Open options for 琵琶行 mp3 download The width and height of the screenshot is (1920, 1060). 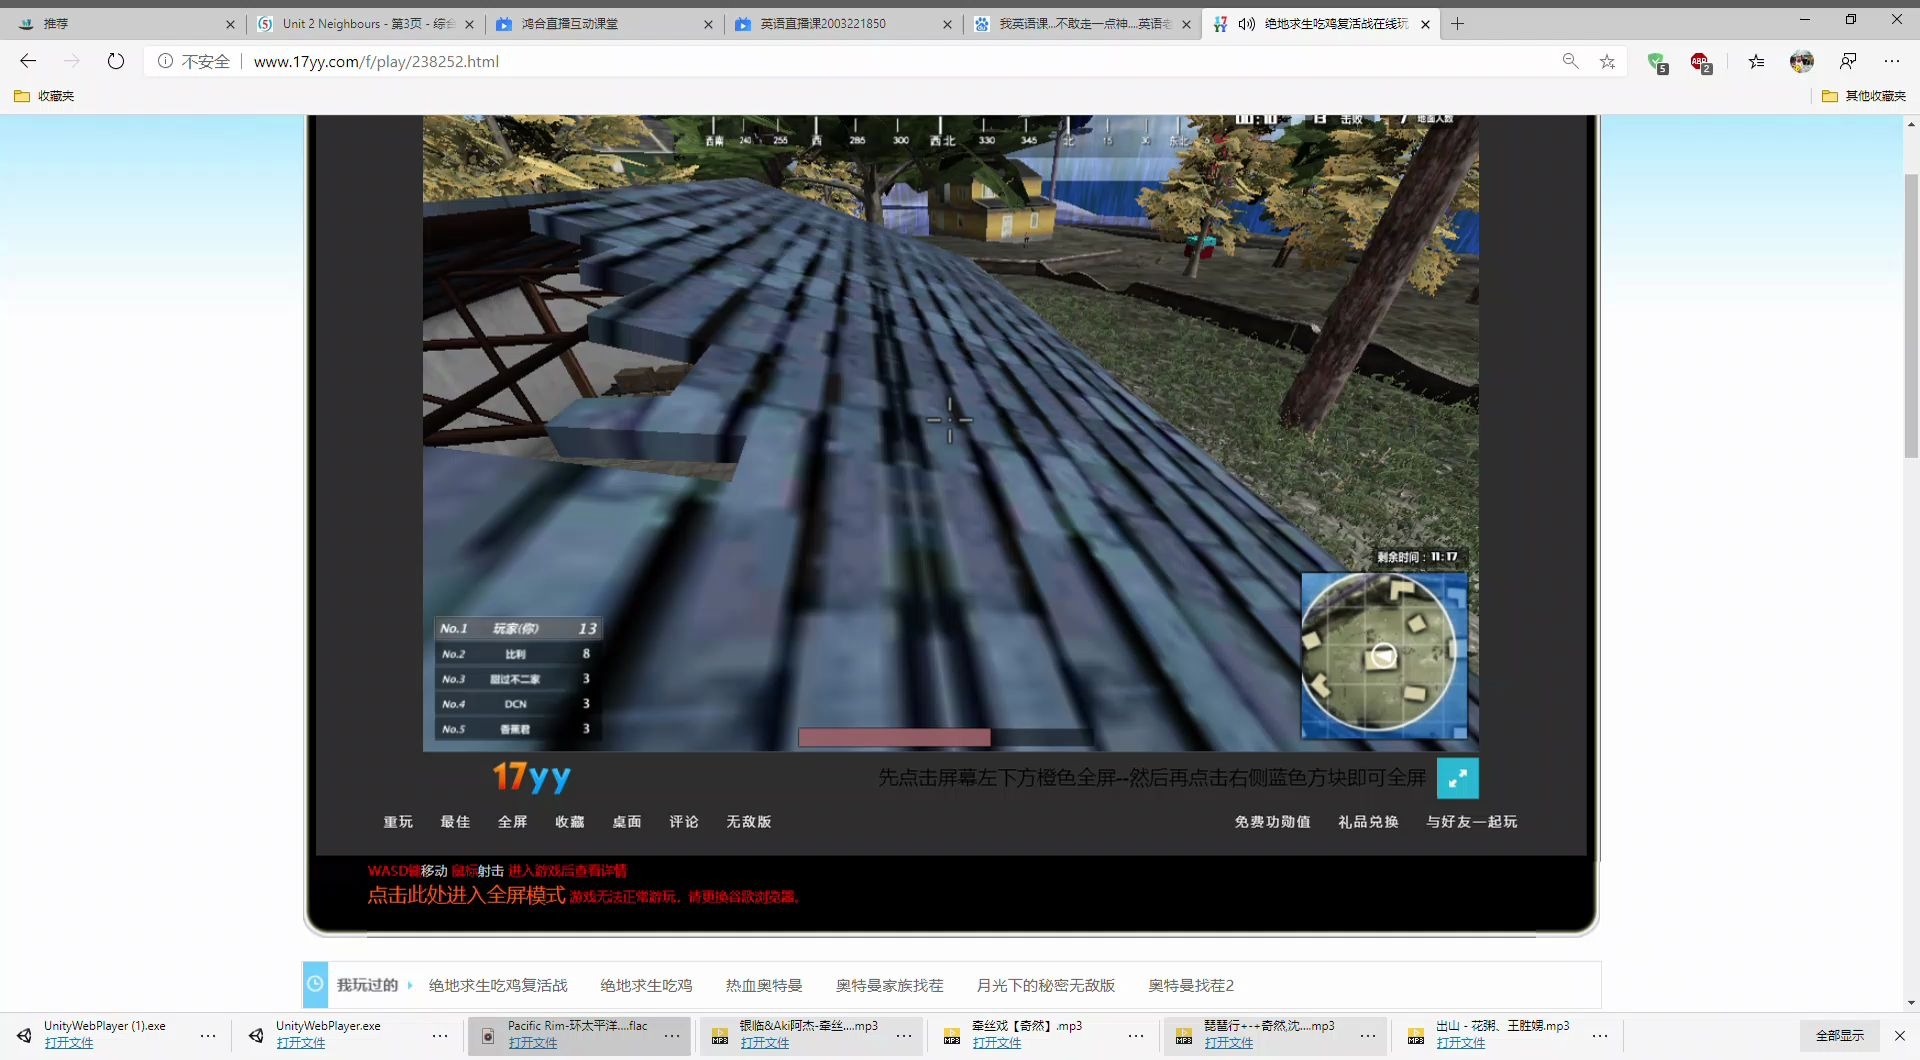click(x=1368, y=1036)
